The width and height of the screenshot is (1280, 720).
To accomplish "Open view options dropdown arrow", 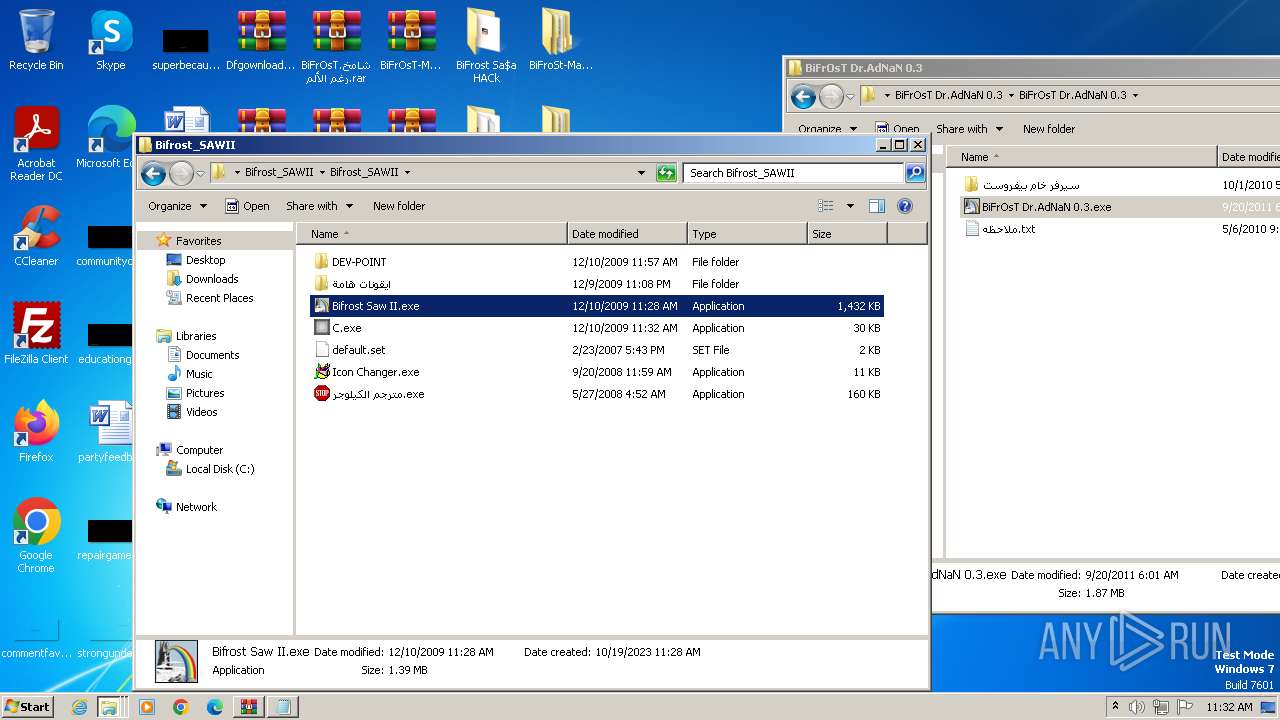I will pos(850,206).
